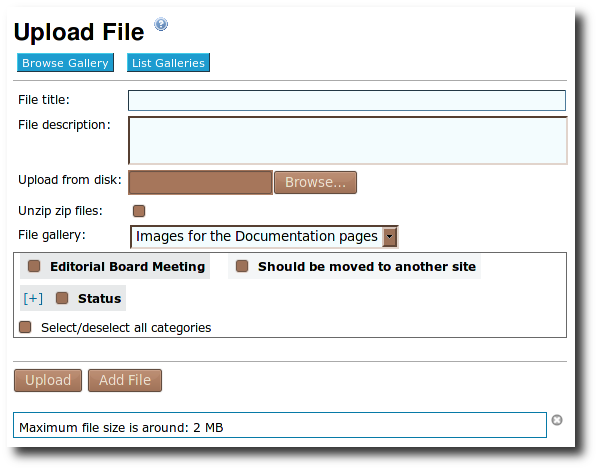Screen dimensions: 598x470
Task: Check the Status category checkbox
Action: coord(62,298)
